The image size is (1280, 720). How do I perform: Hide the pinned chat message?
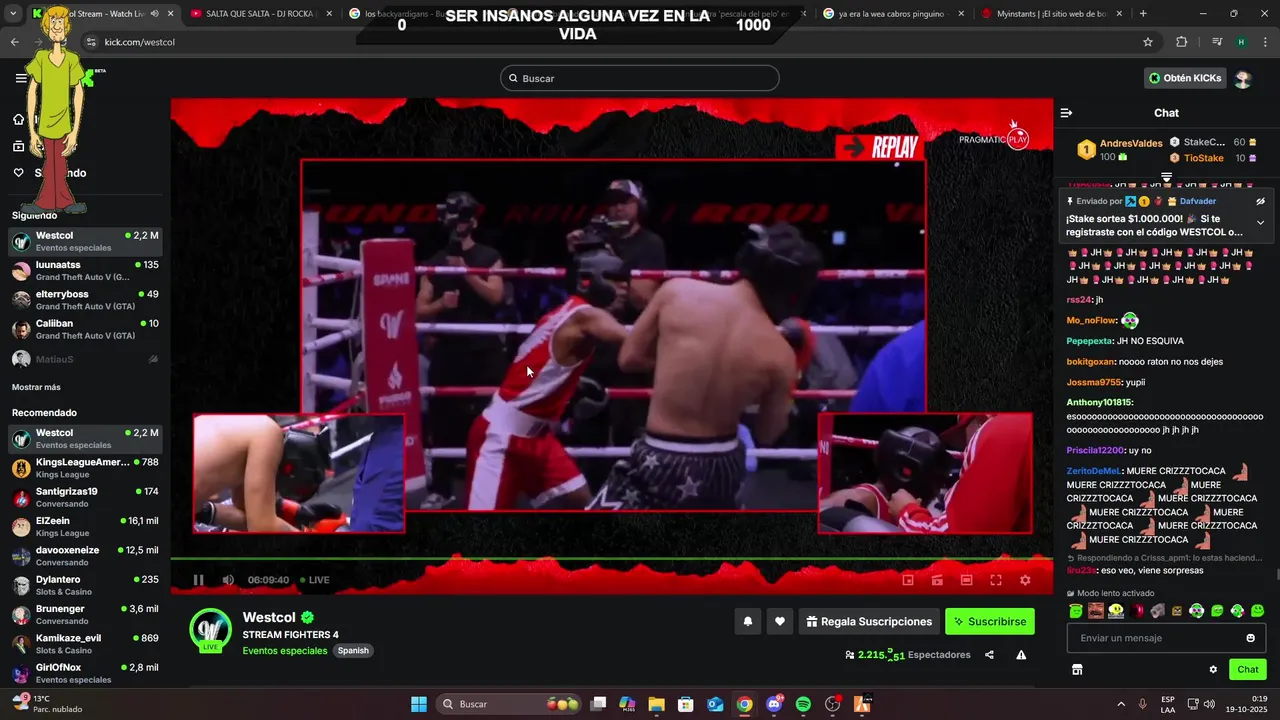[x=1261, y=201]
